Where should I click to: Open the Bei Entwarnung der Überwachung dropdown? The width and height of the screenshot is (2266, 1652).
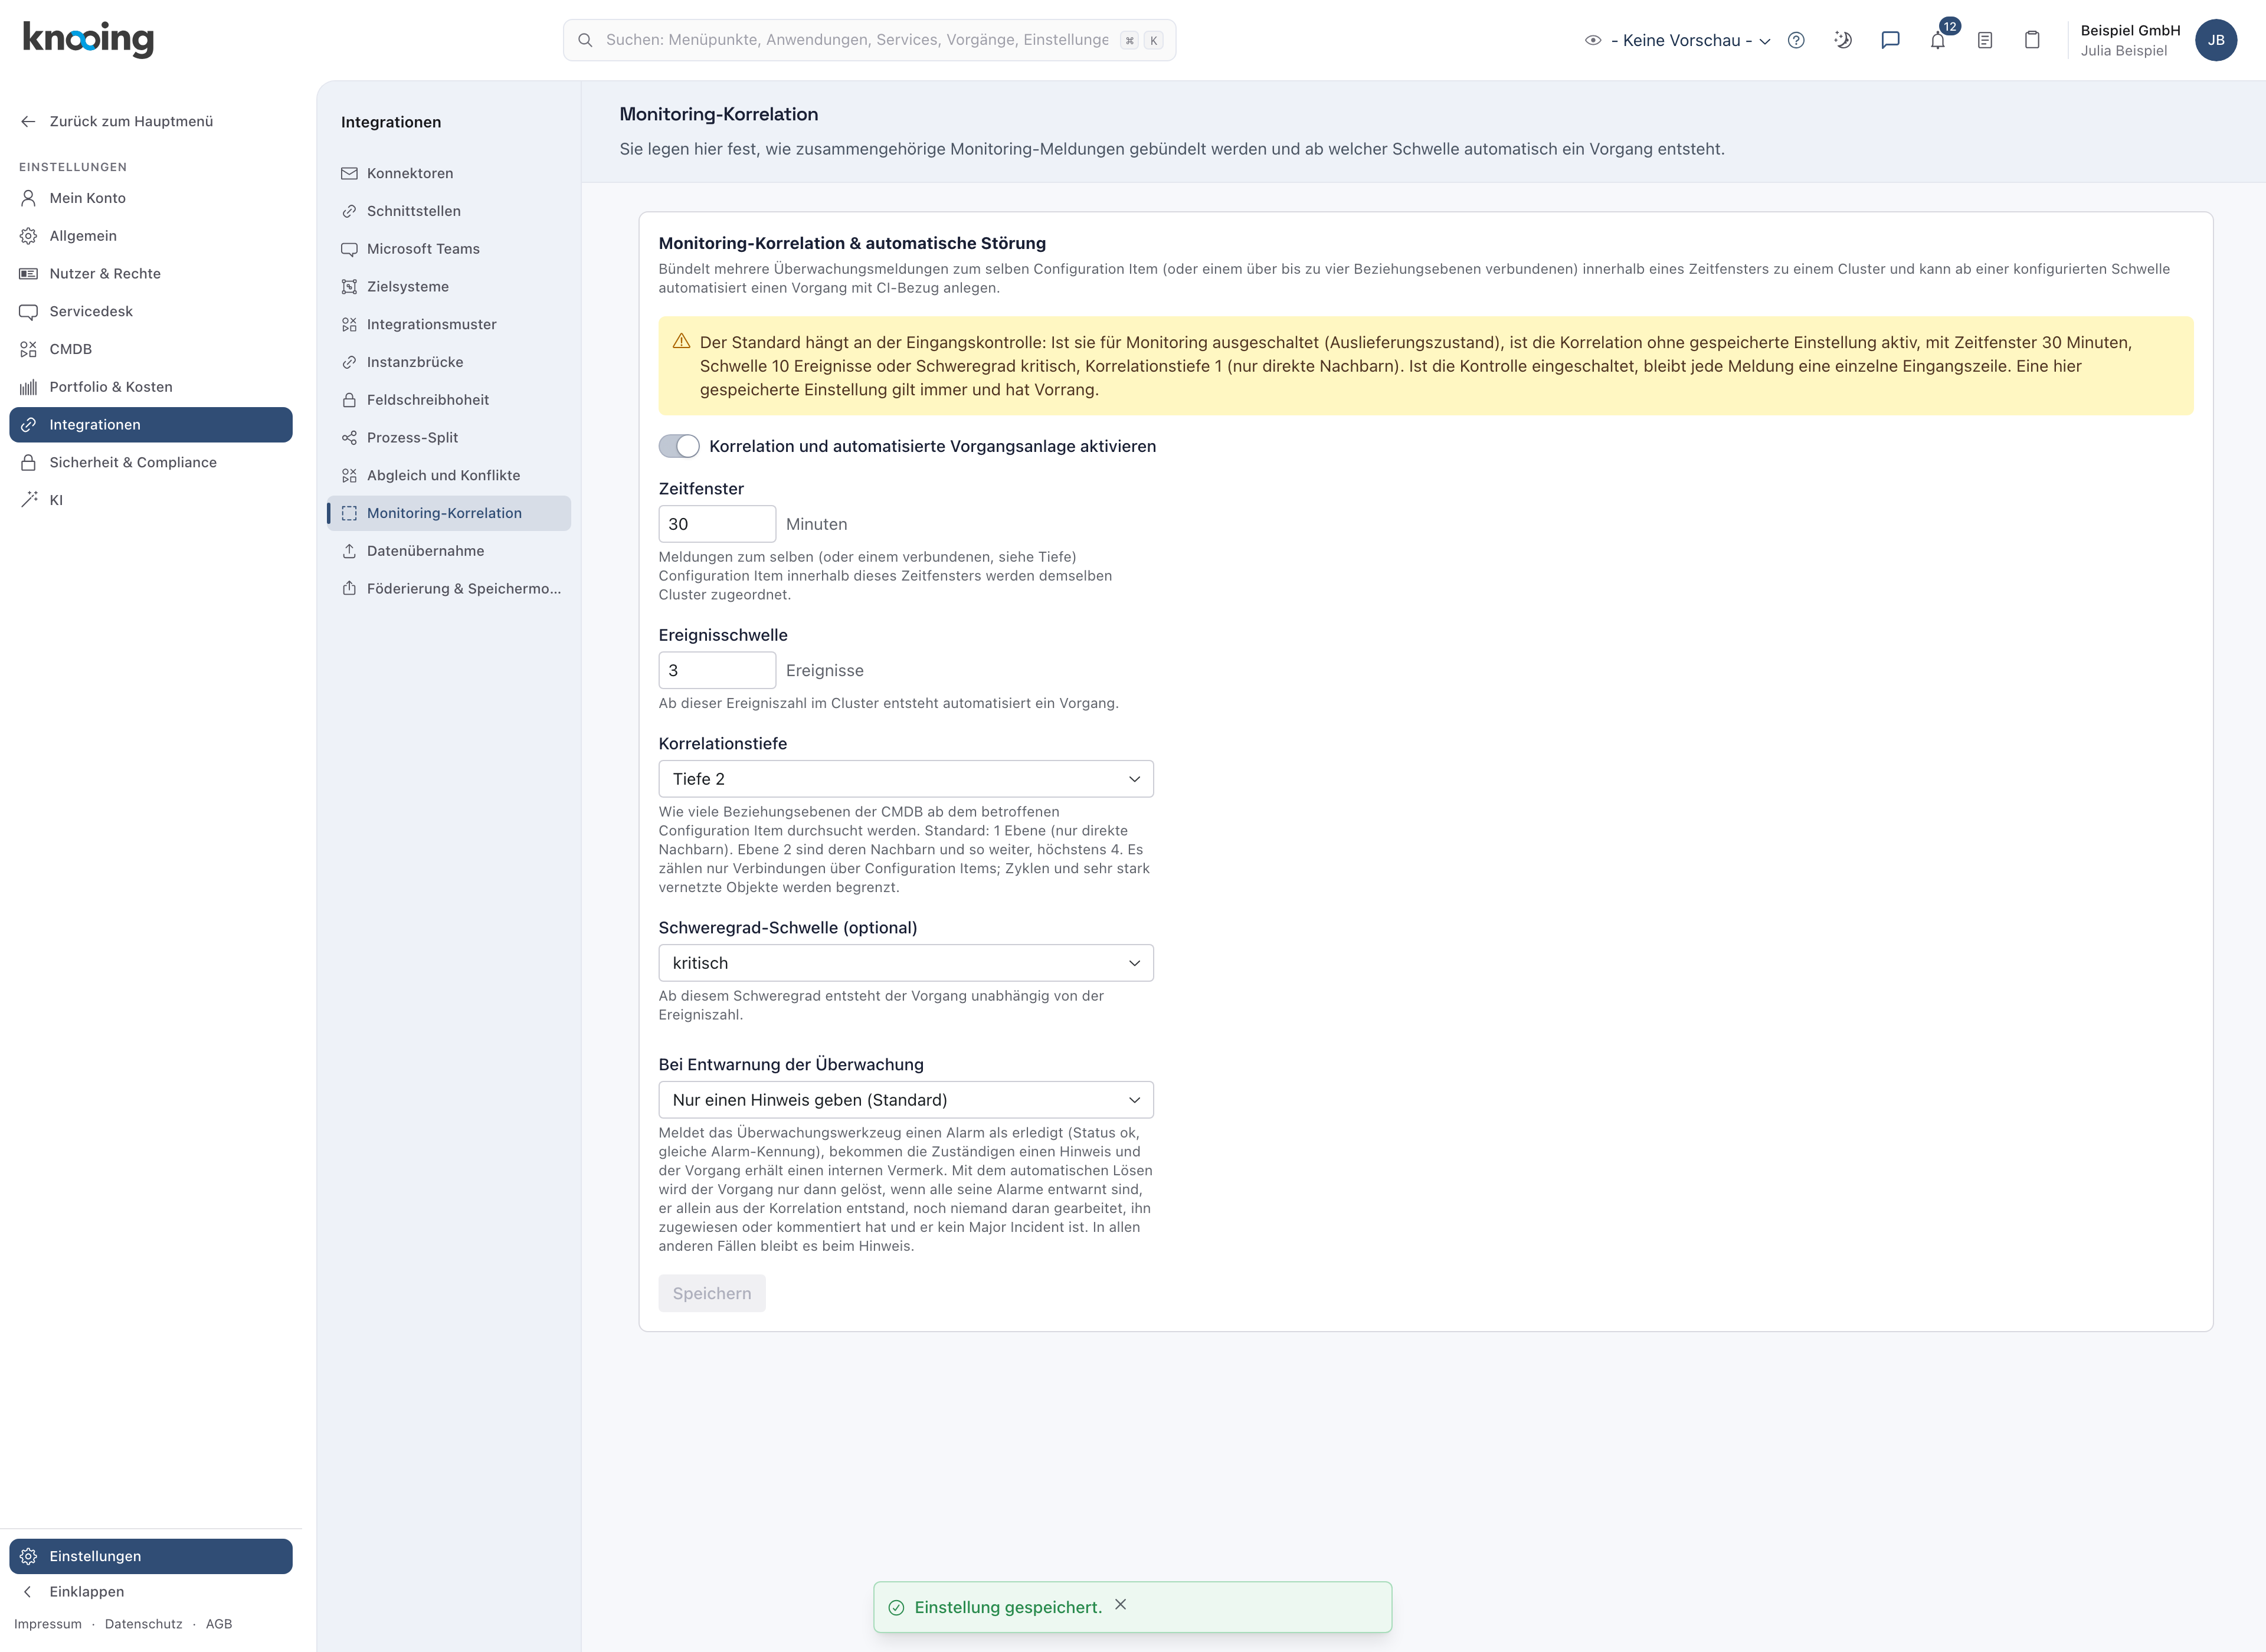click(x=906, y=1100)
